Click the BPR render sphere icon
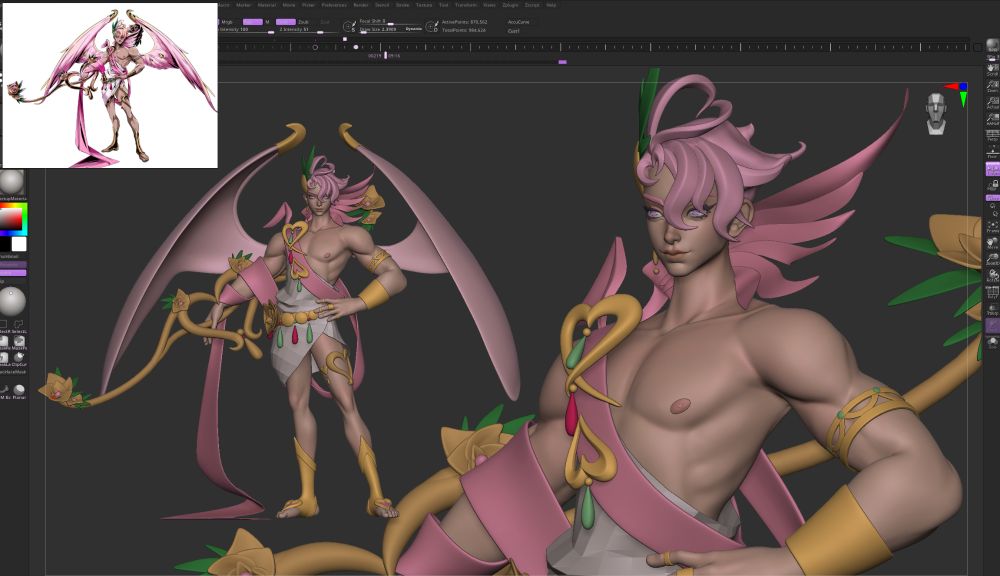1000x576 pixels. [x=992, y=46]
